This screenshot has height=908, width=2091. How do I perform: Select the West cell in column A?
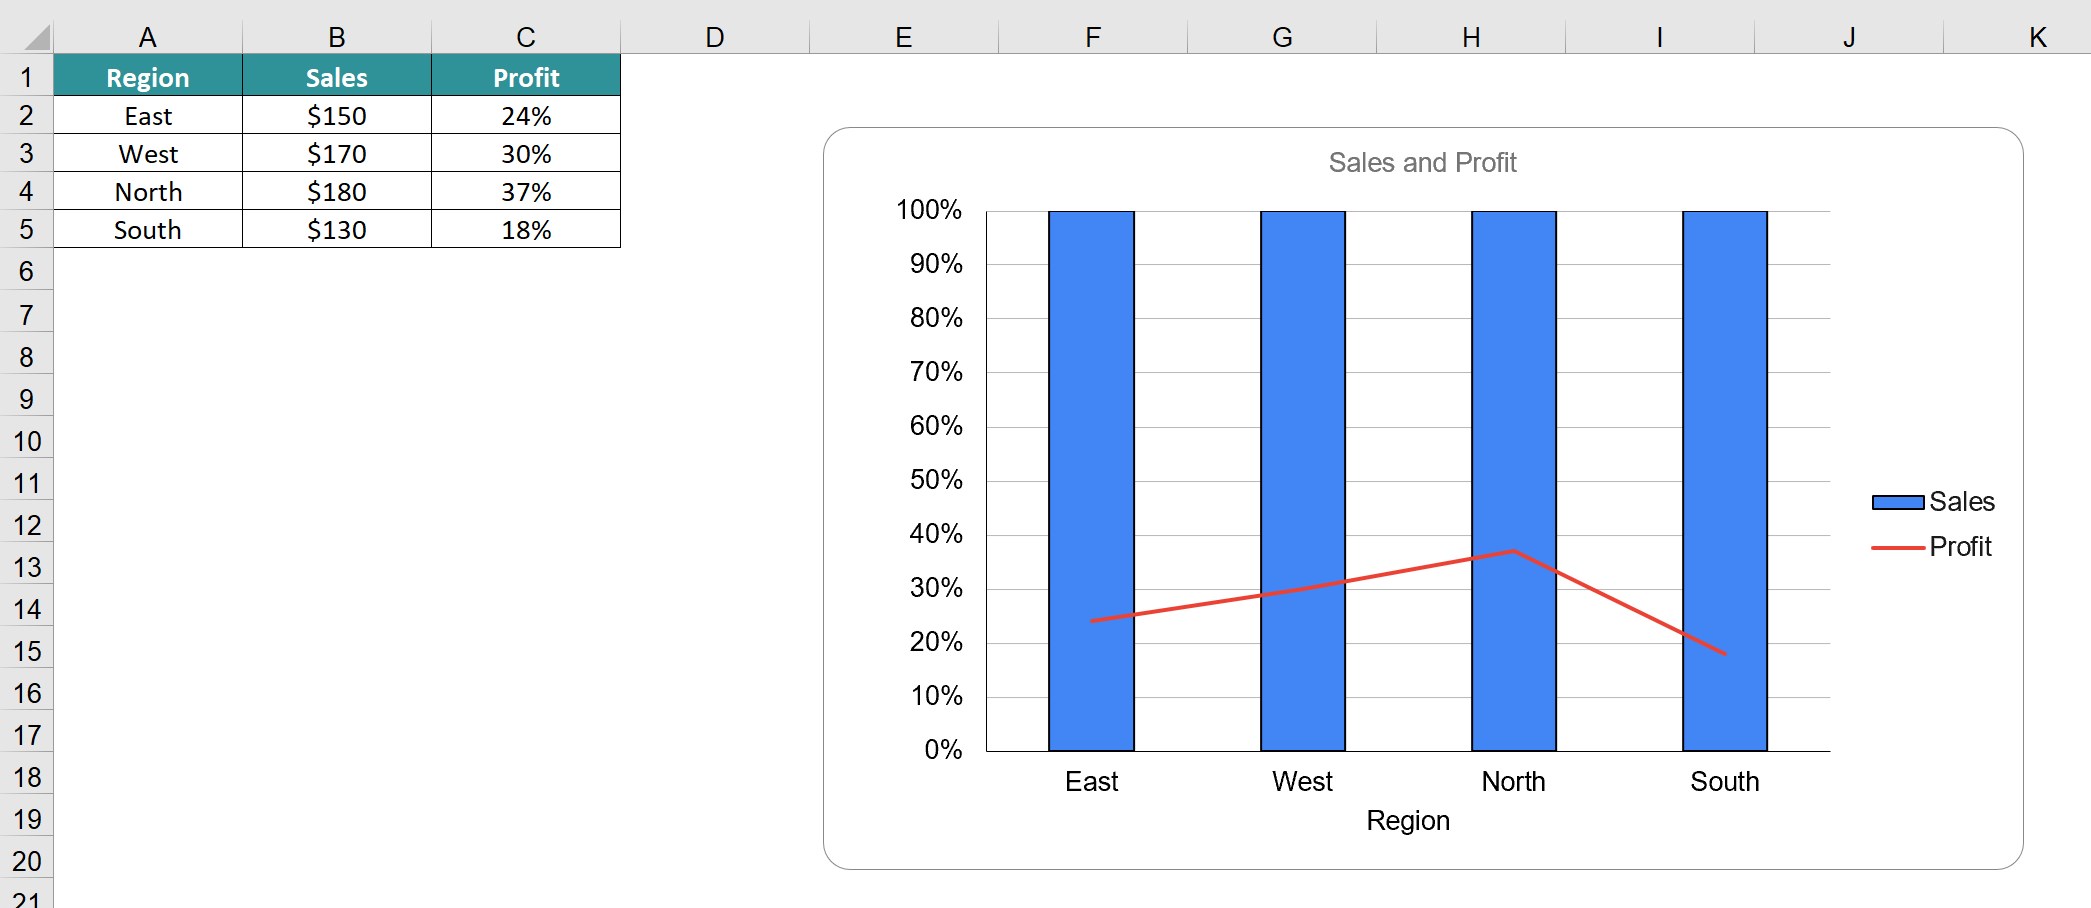coord(148,153)
